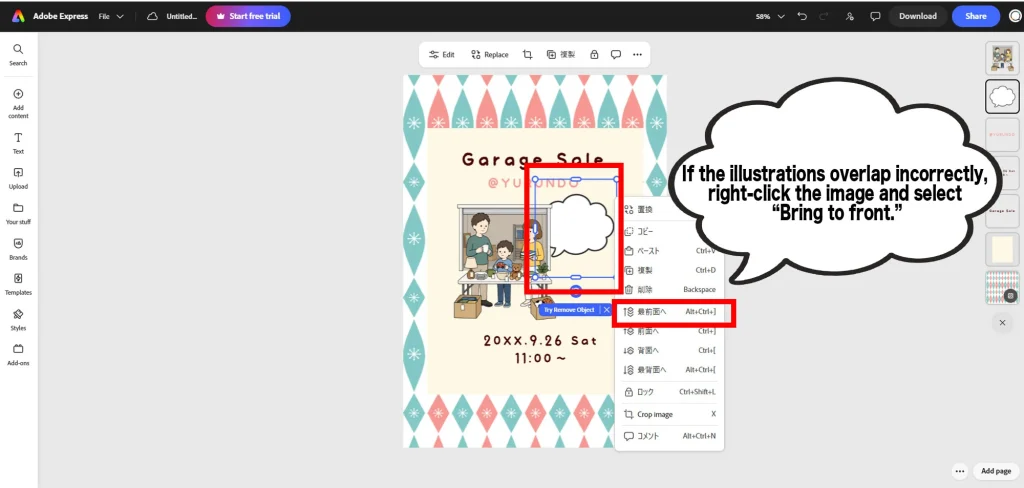1024x488 pixels.
Task: Choose コピー in the context menu
Action: click(669, 231)
